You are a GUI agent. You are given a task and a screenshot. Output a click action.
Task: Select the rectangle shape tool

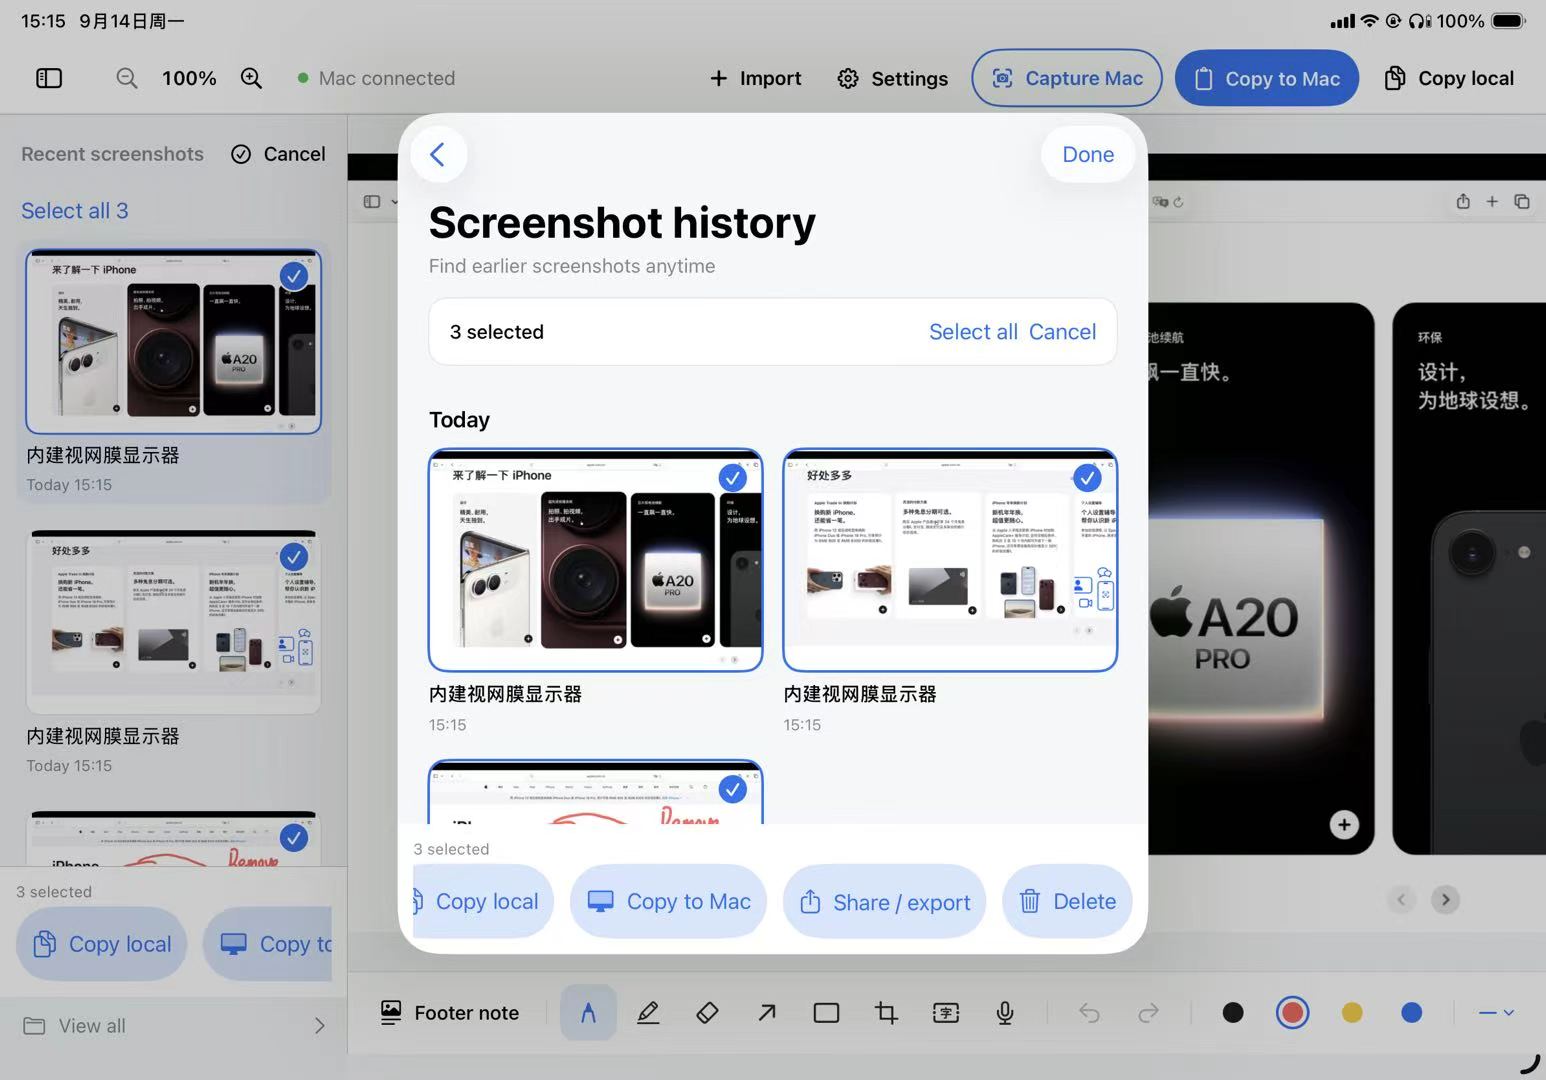[826, 1013]
